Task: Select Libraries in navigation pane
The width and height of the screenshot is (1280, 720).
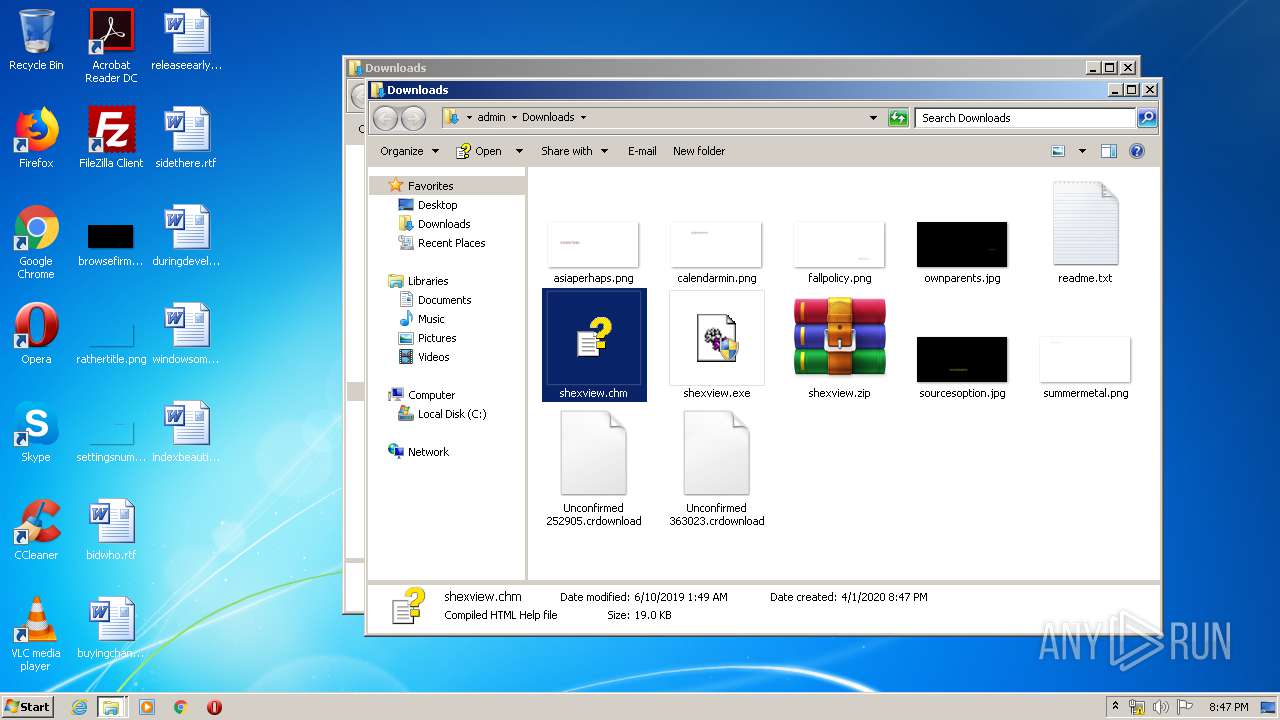Action: coord(428,281)
